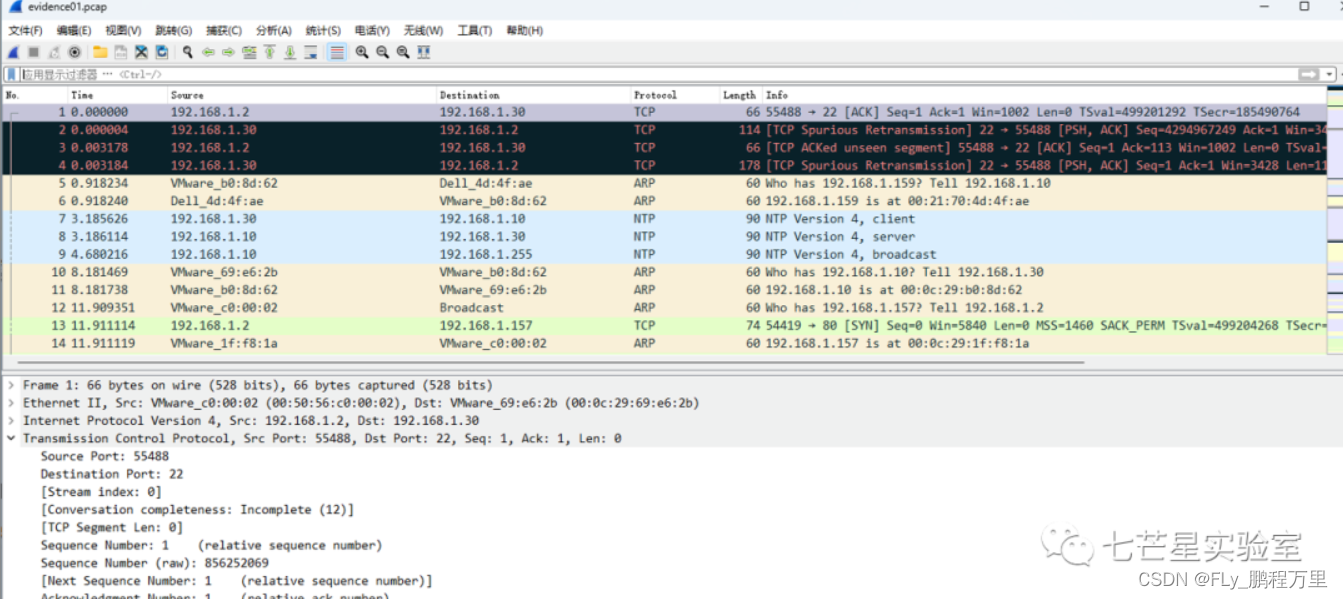
Task: Expand the Ethernet II details row
Action: coord(11,403)
